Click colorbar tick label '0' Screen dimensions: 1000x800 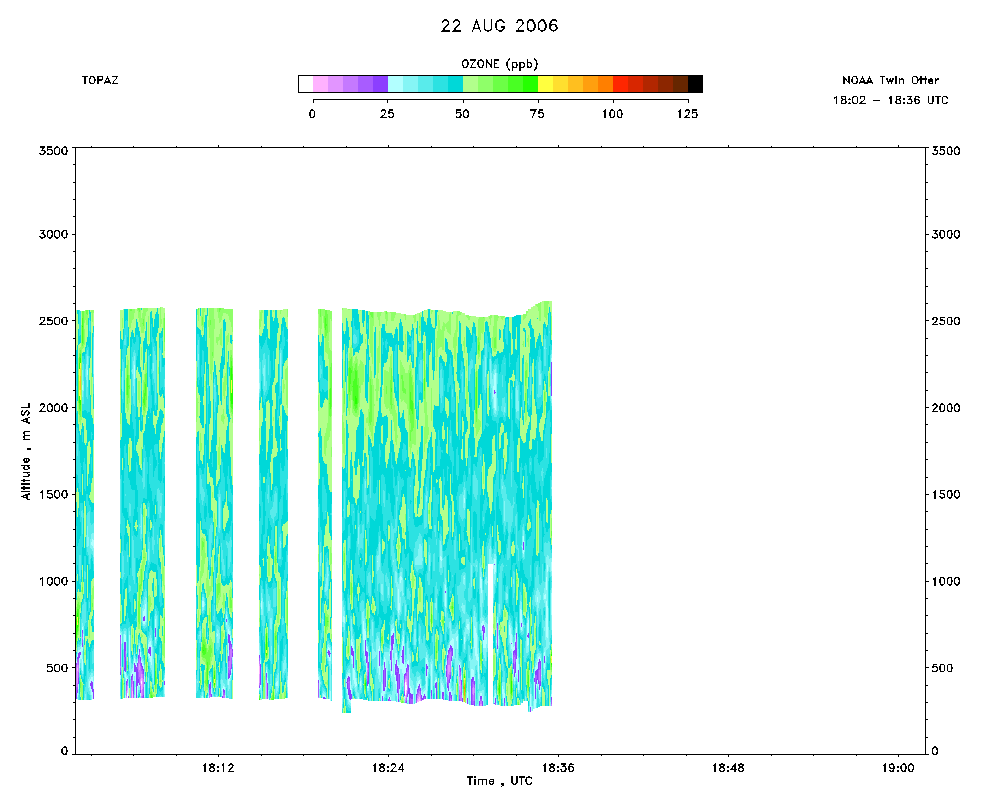point(312,114)
